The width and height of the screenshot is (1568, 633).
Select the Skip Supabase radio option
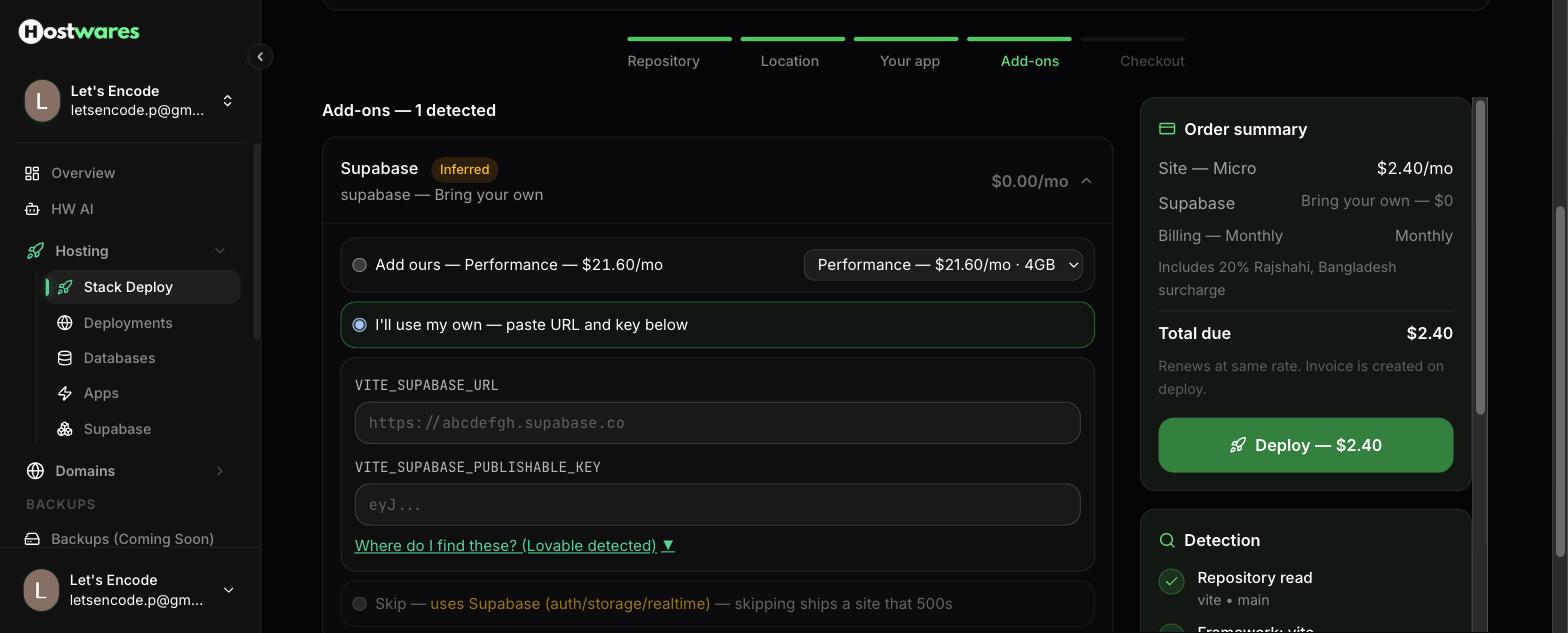[x=359, y=604]
